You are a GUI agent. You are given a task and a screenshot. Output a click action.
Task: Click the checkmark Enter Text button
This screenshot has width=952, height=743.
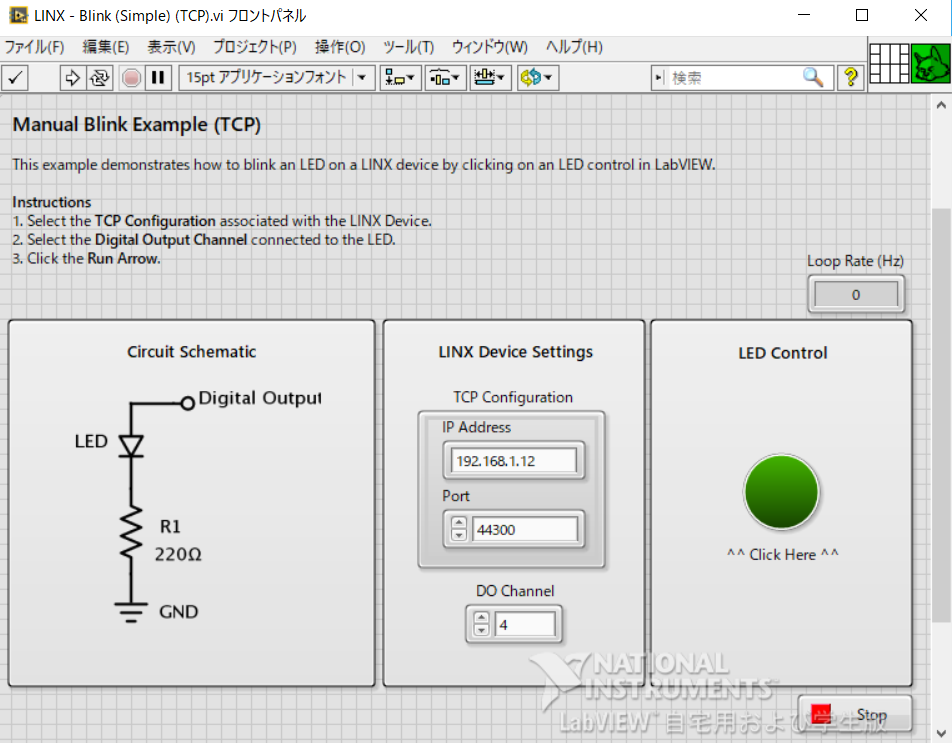15,78
